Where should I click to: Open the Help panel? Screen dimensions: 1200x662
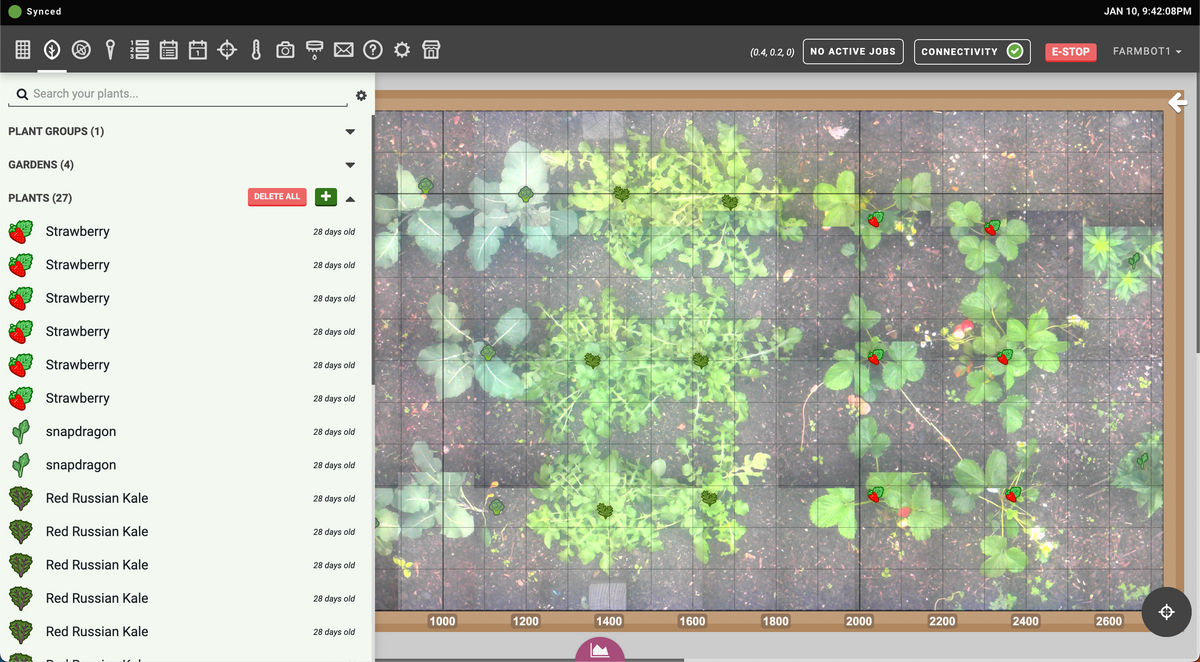pos(372,48)
